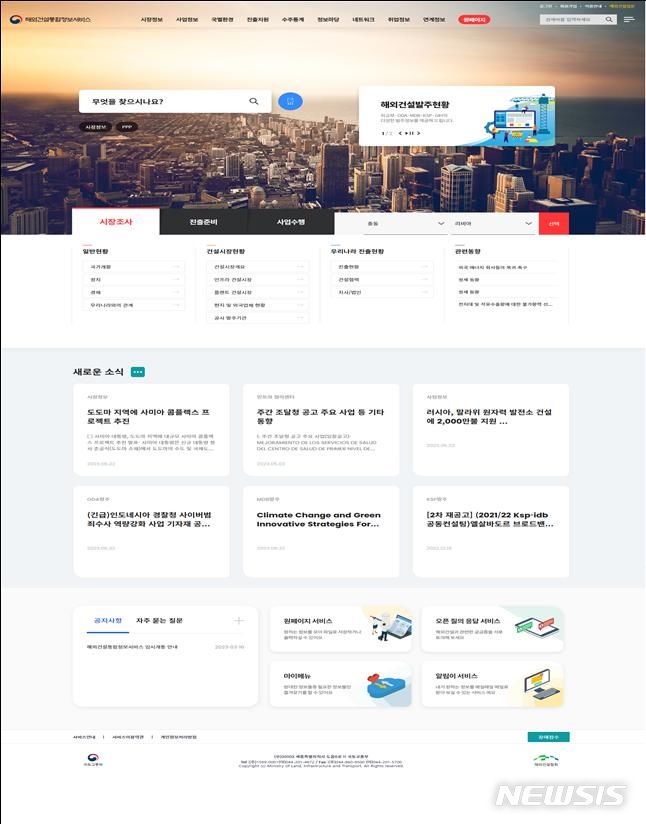Click the 오픈 질의 응답 서비스 illustration
The width and height of the screenshot is (646, 824).
(538, 626)
